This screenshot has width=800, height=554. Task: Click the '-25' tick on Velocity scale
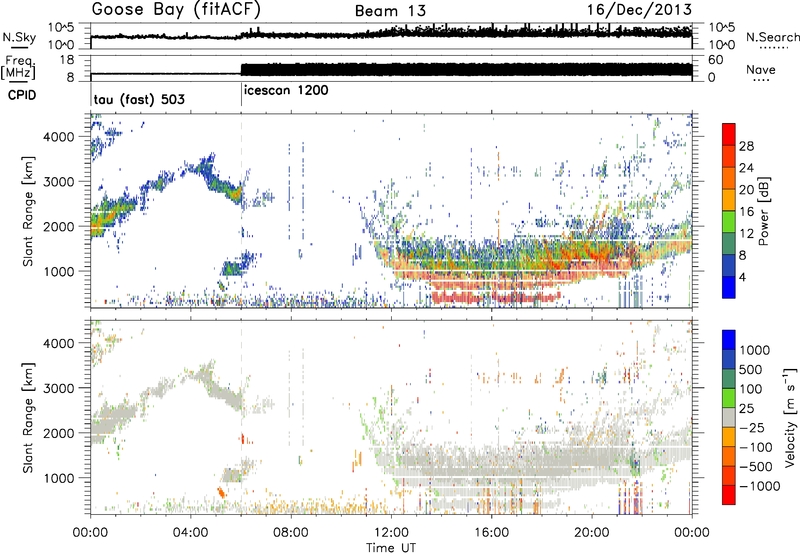point(753,427)
